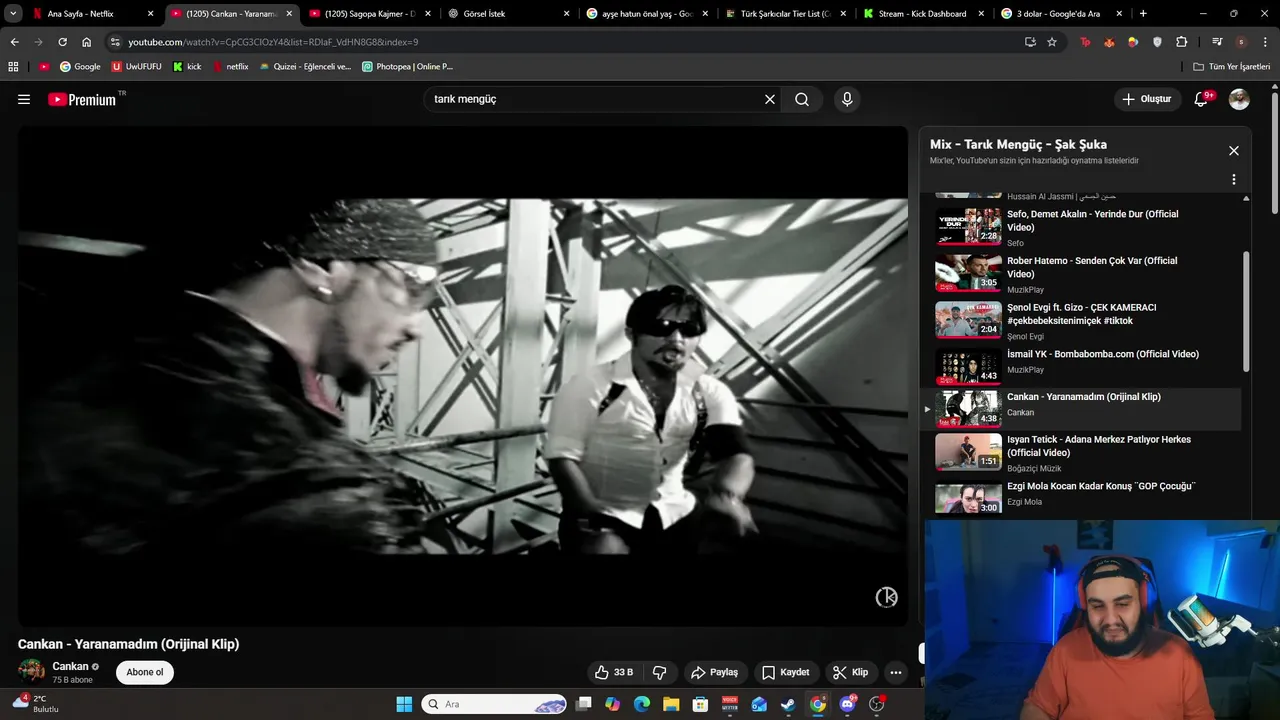Open the YouTube notifications bell
Screen dimensions: 1280x720
pos(1203,99)
